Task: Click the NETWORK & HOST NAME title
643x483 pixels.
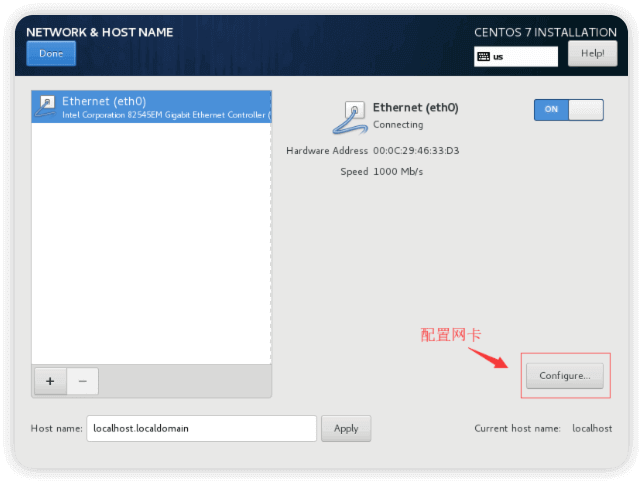Action: pyautogui.click(x=100, y=32)
